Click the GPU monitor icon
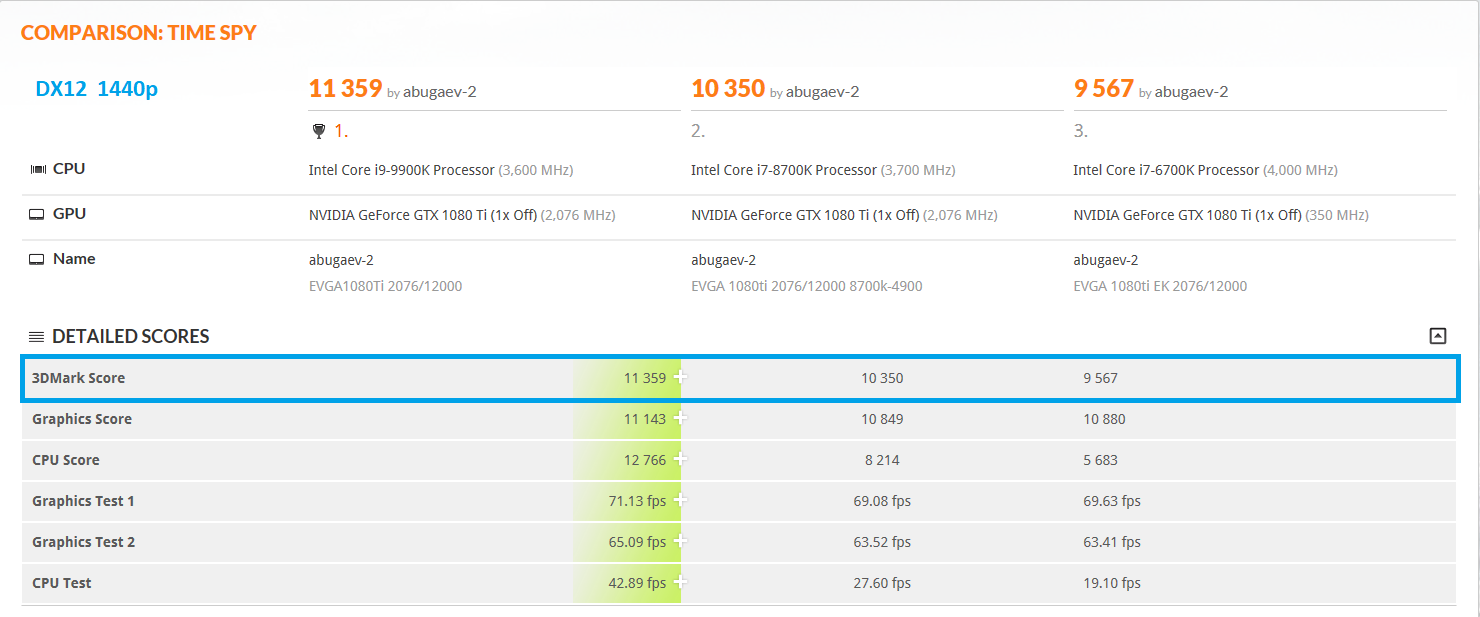1480x617 pixels. pos(37,214)
